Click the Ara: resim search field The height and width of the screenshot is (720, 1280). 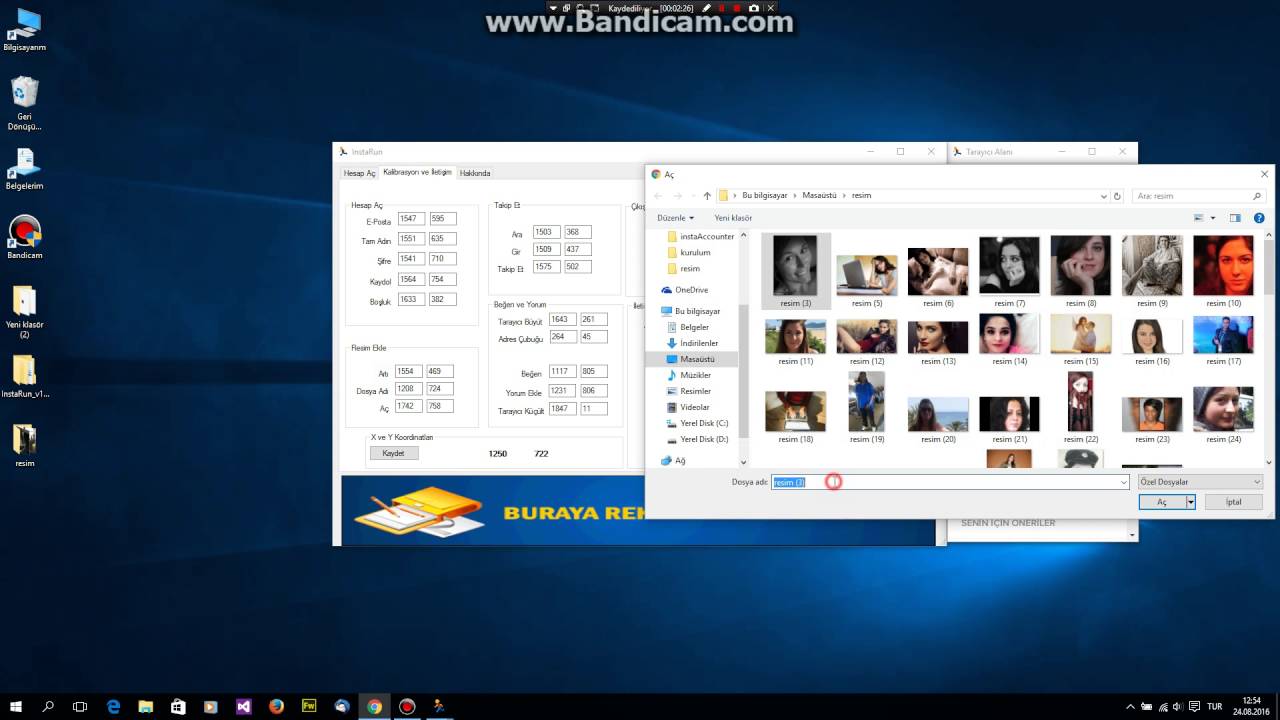[1198, 196]
